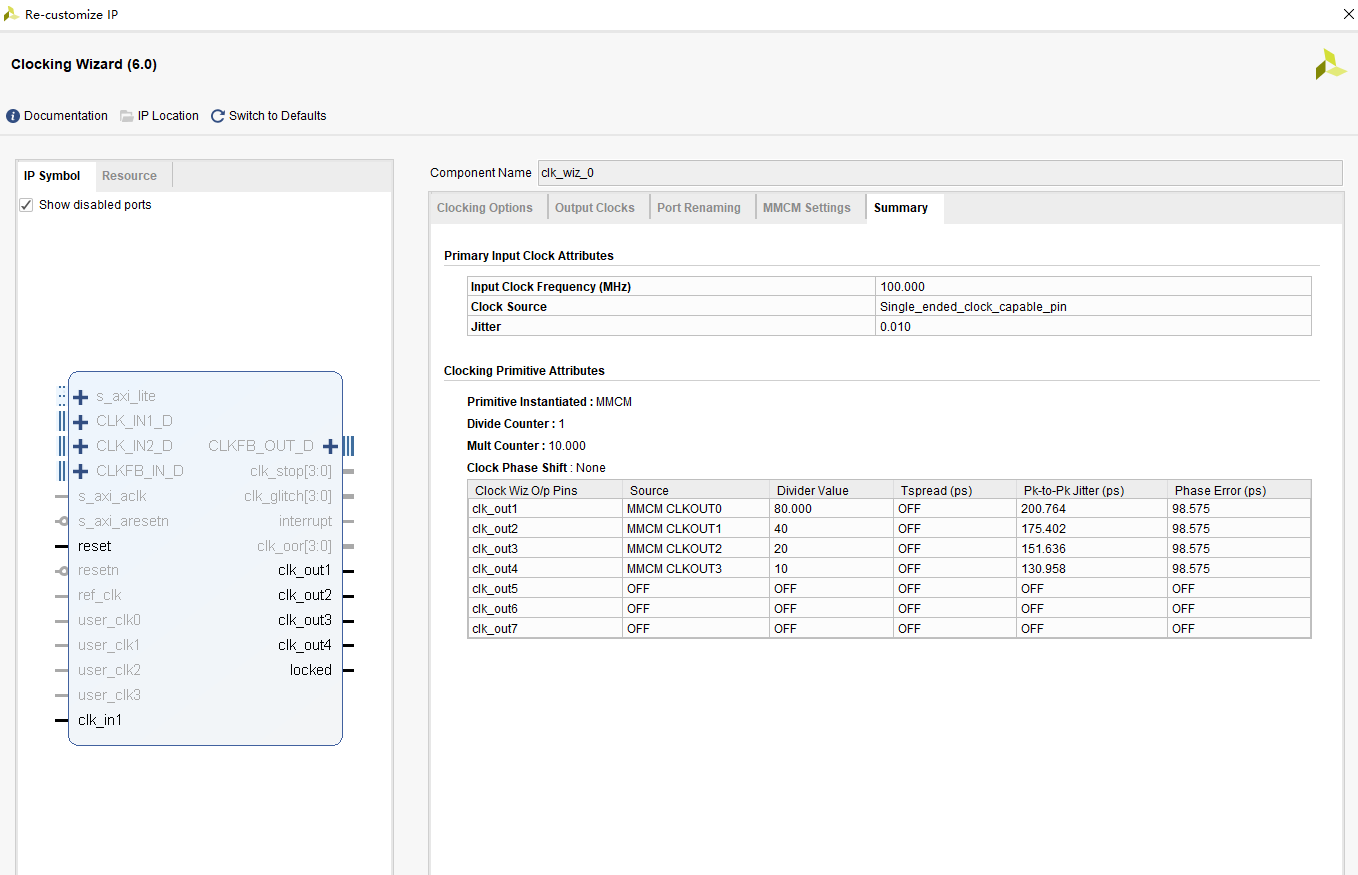Click the Phase Error (ps) column header

coord(1239,490)
